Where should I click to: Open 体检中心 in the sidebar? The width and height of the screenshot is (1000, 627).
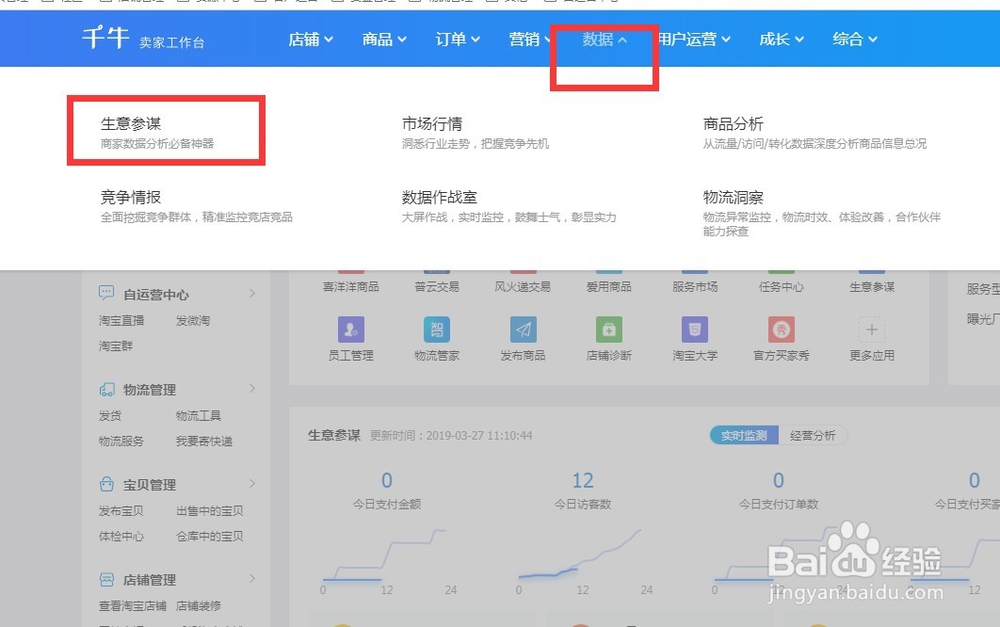121,536
